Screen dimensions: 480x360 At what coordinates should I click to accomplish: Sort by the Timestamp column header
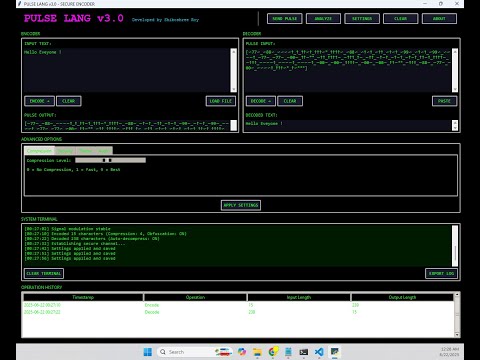click(83, 297)
